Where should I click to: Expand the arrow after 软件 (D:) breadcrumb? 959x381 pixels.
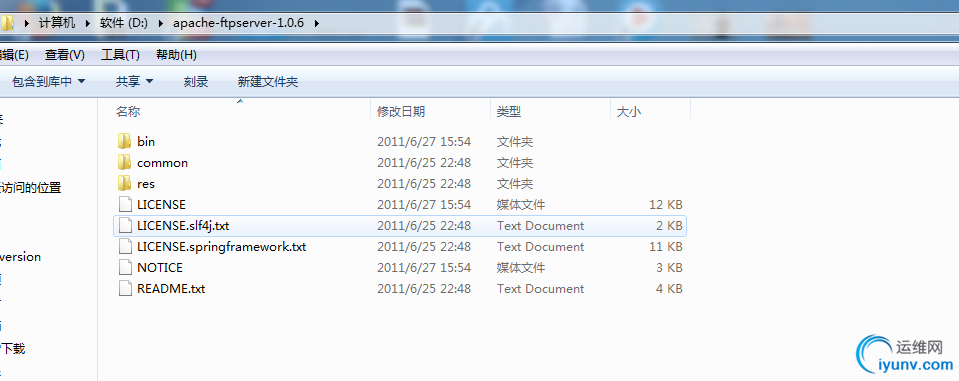(x=160, y=23)
